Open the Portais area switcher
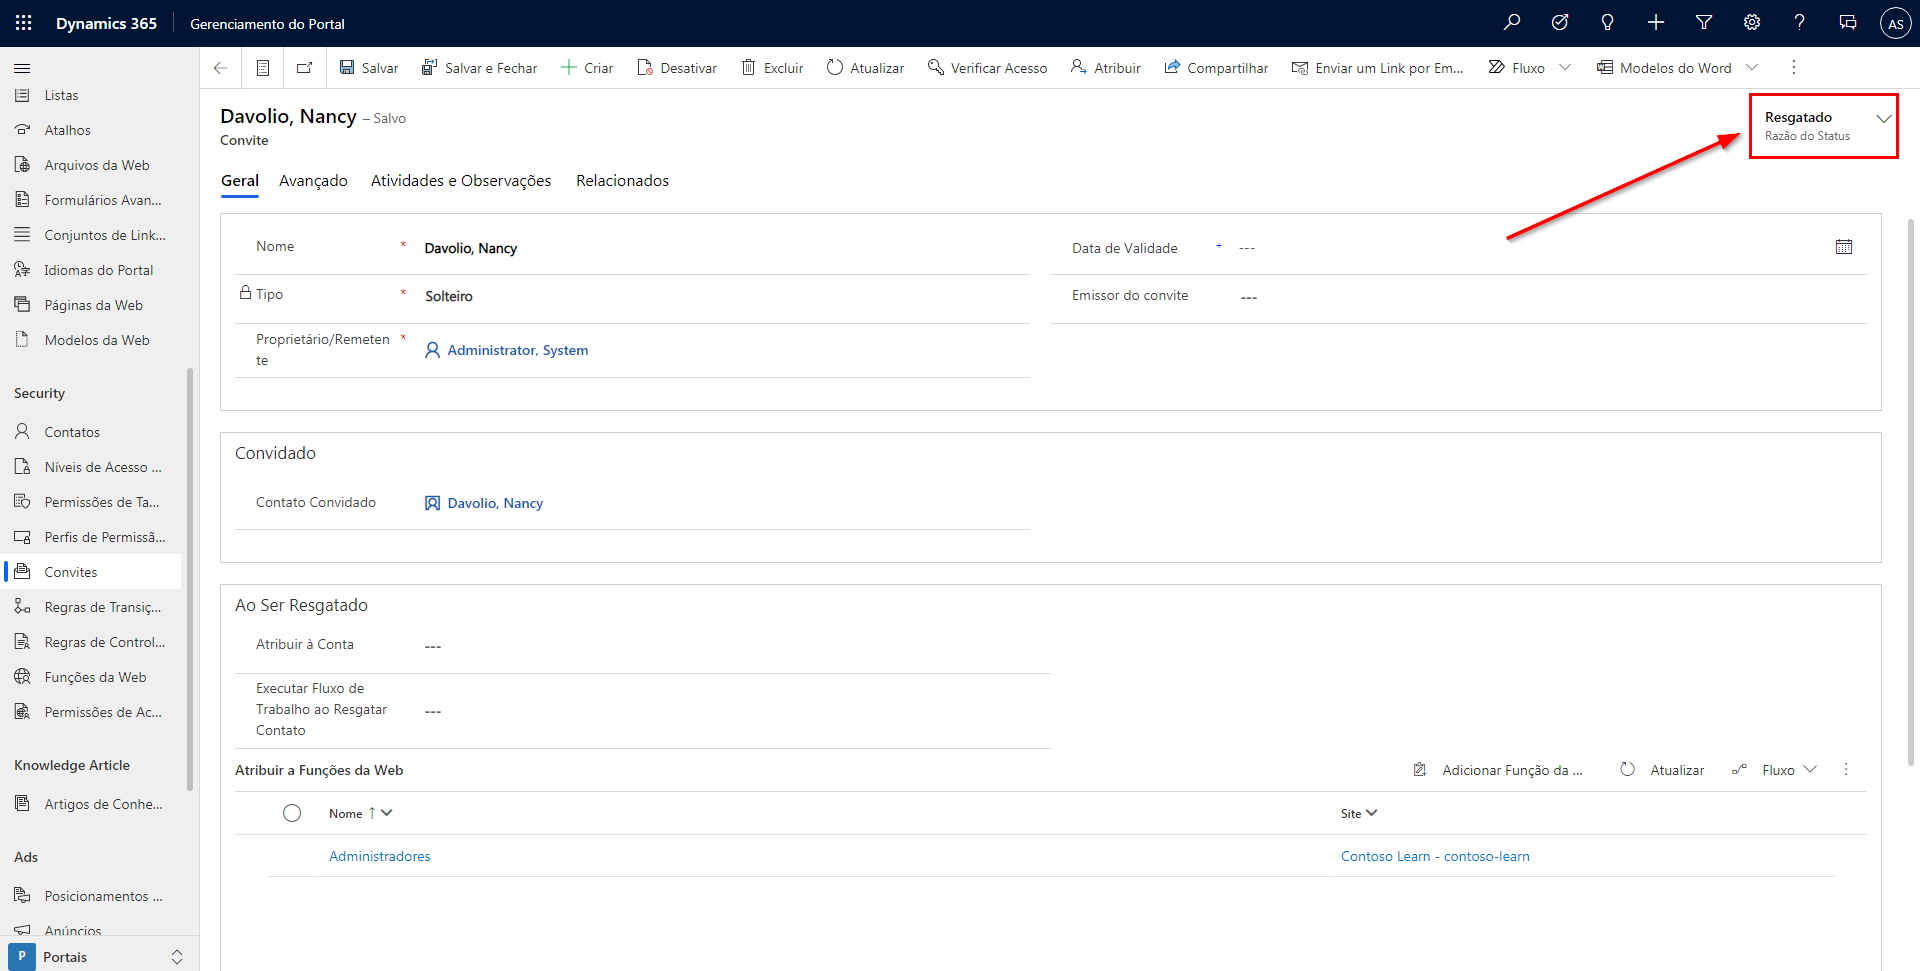This screenshot has height=971, width=1920. (x=99, y=957)
